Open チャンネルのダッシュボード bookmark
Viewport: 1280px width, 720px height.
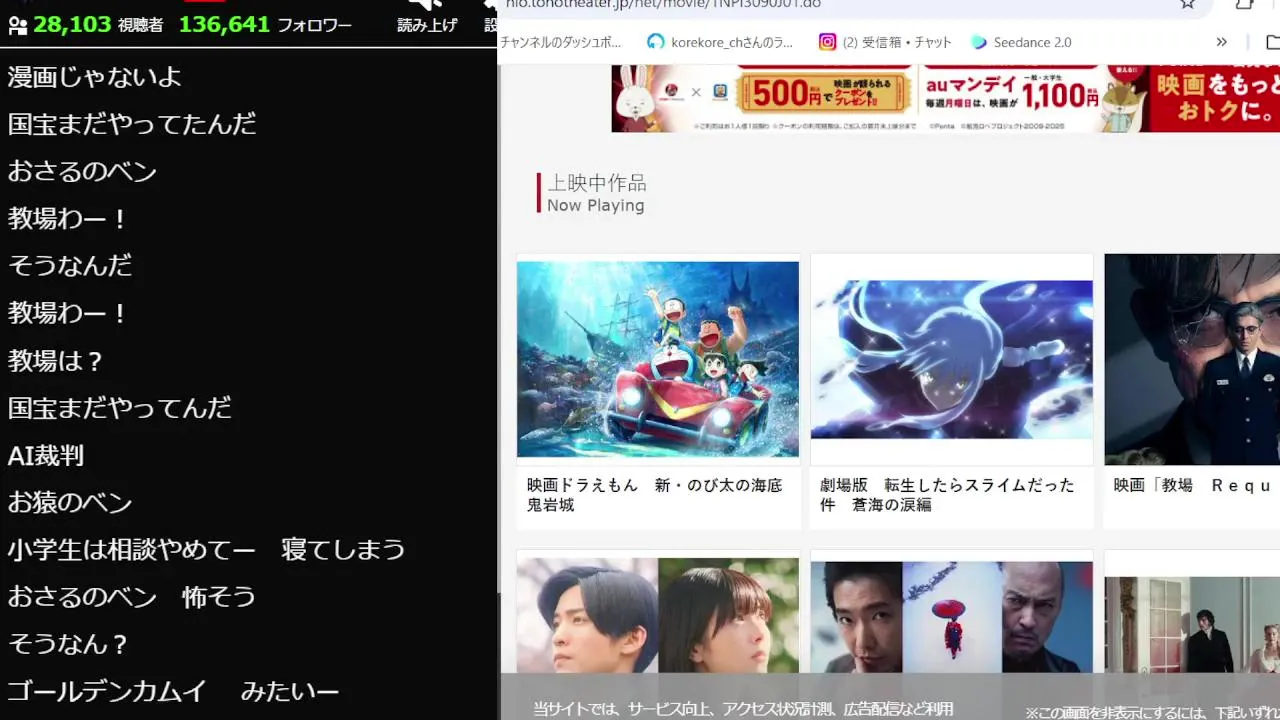pos(560,42)
